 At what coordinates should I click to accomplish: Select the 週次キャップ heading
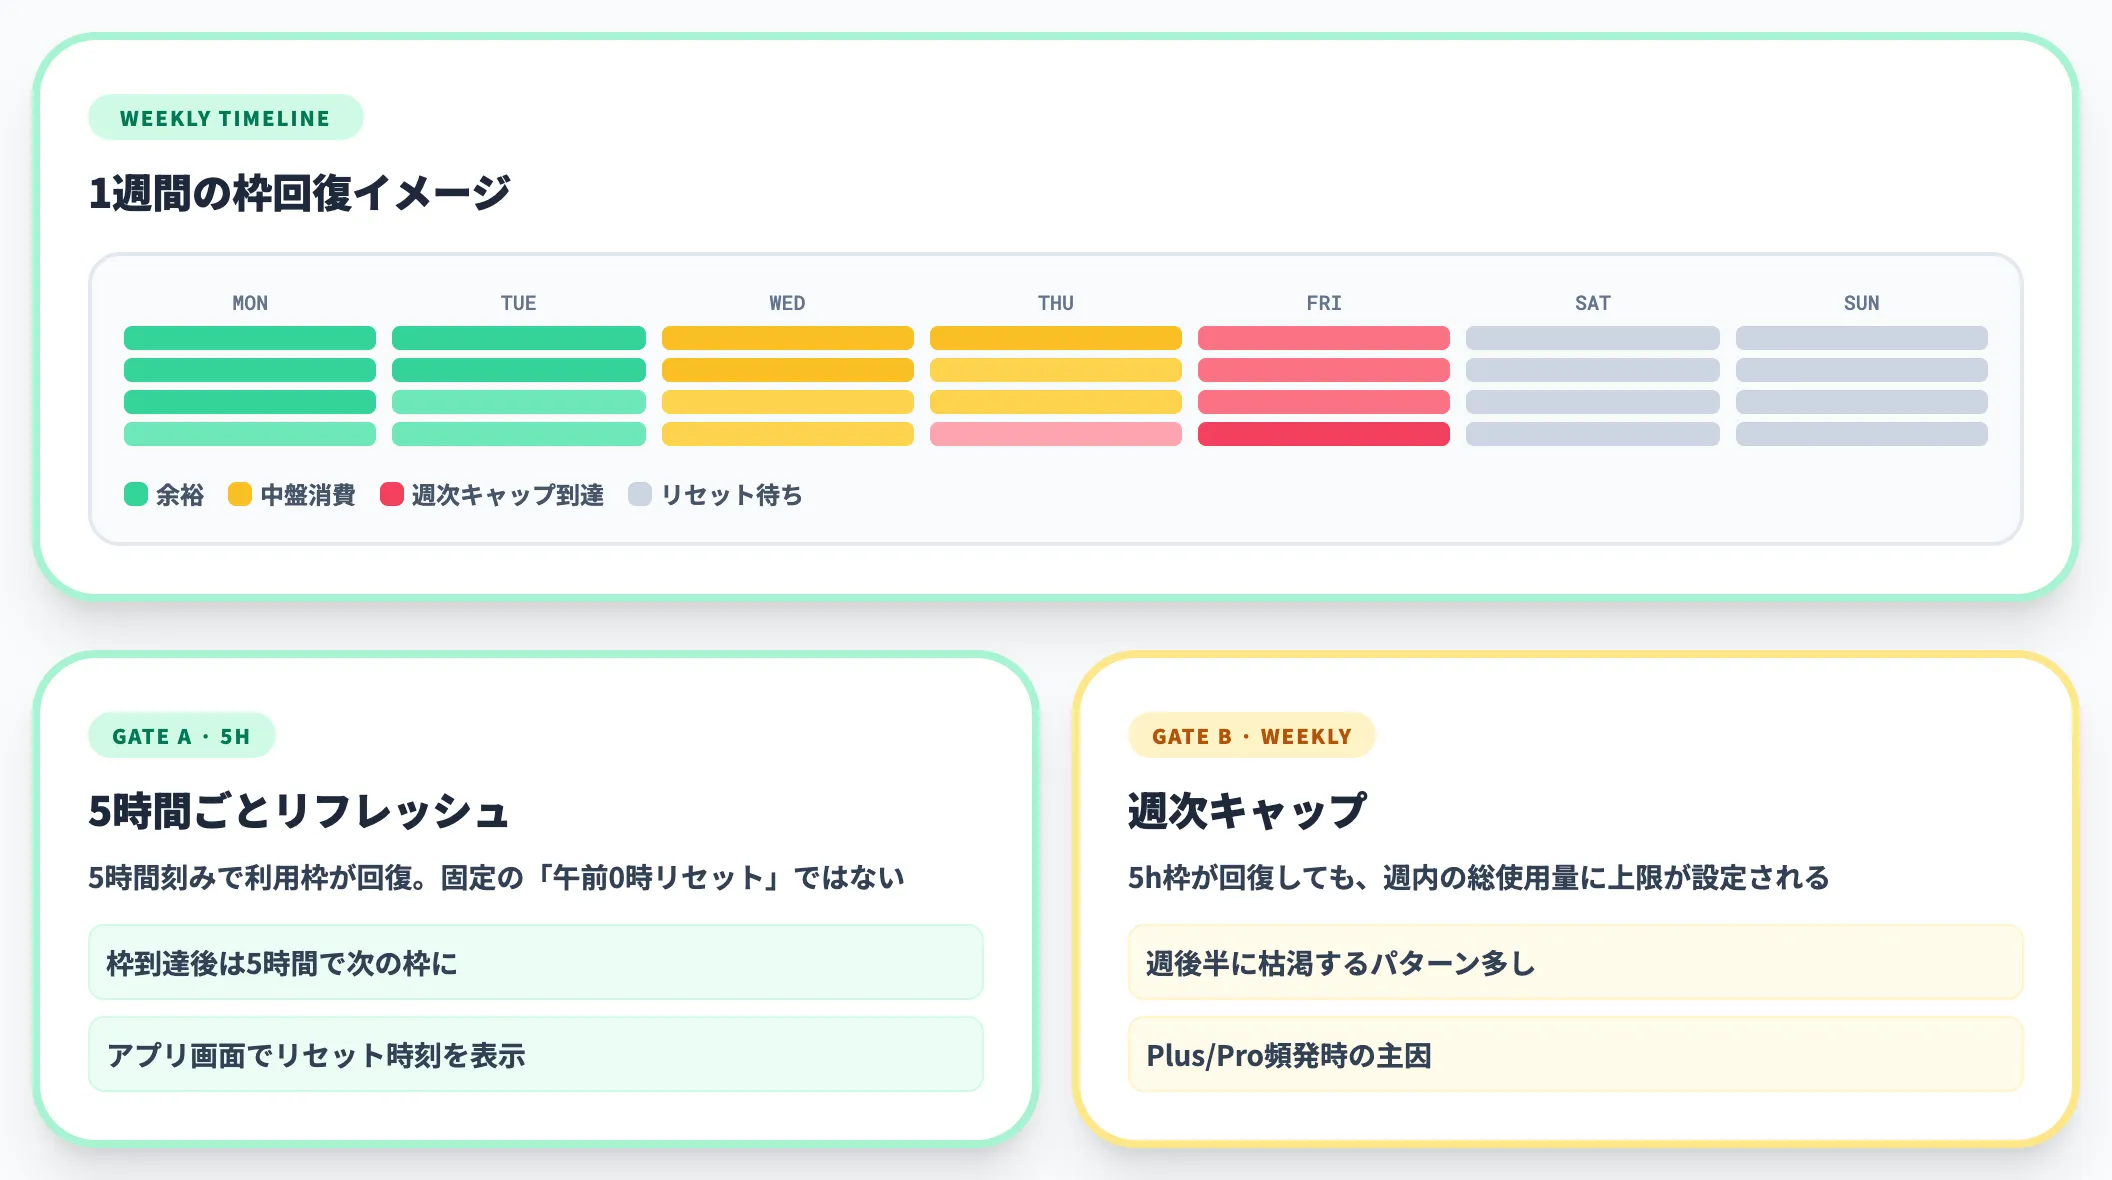click(x=1247, y=811)
